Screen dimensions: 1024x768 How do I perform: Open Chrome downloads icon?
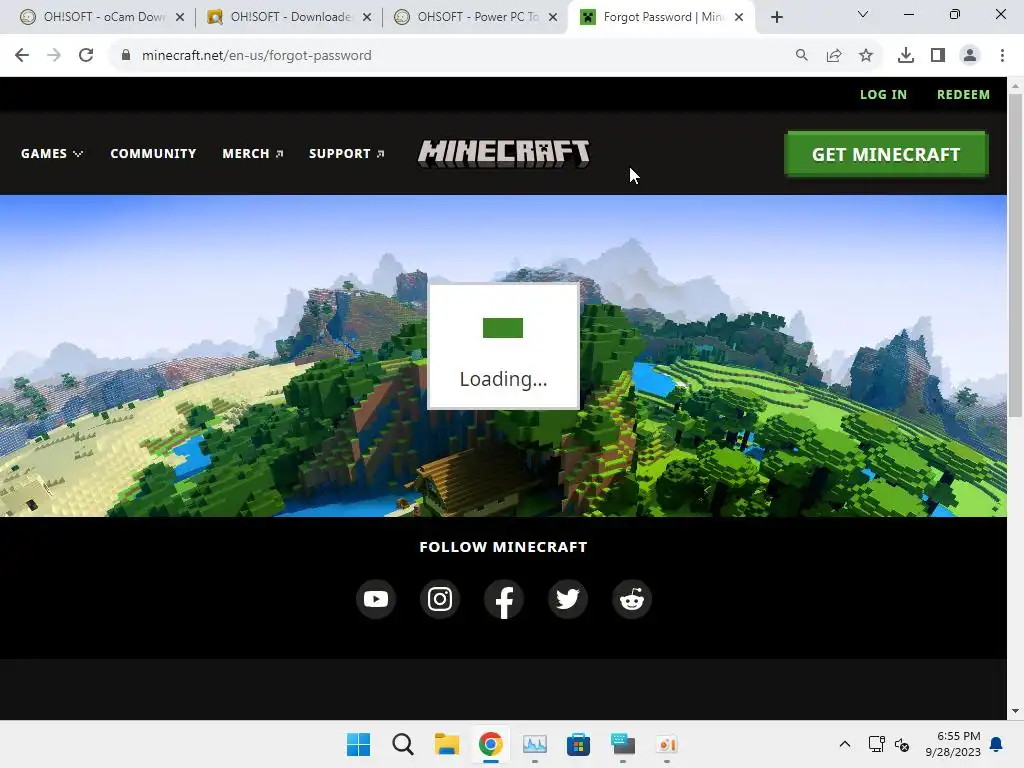[x=906, y=56]
